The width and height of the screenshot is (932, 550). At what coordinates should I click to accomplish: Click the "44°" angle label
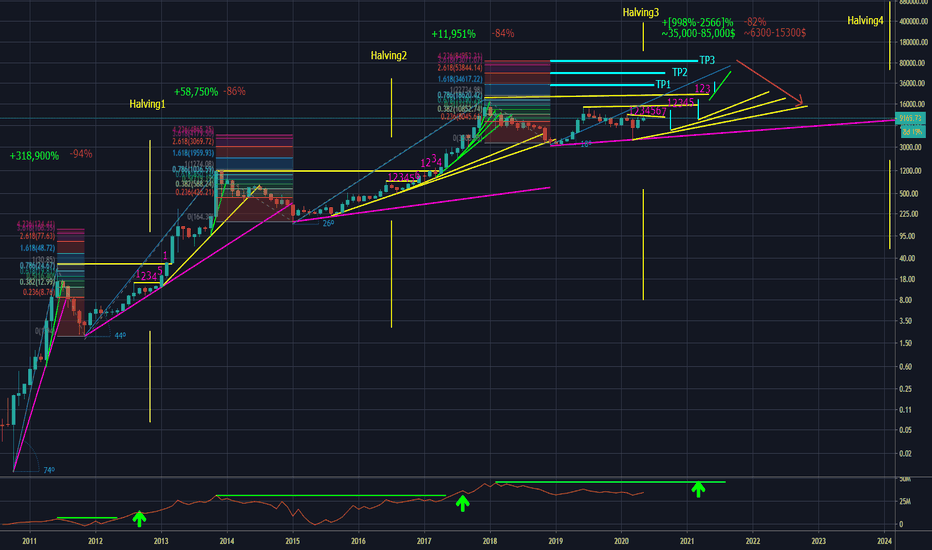[120, 336]
